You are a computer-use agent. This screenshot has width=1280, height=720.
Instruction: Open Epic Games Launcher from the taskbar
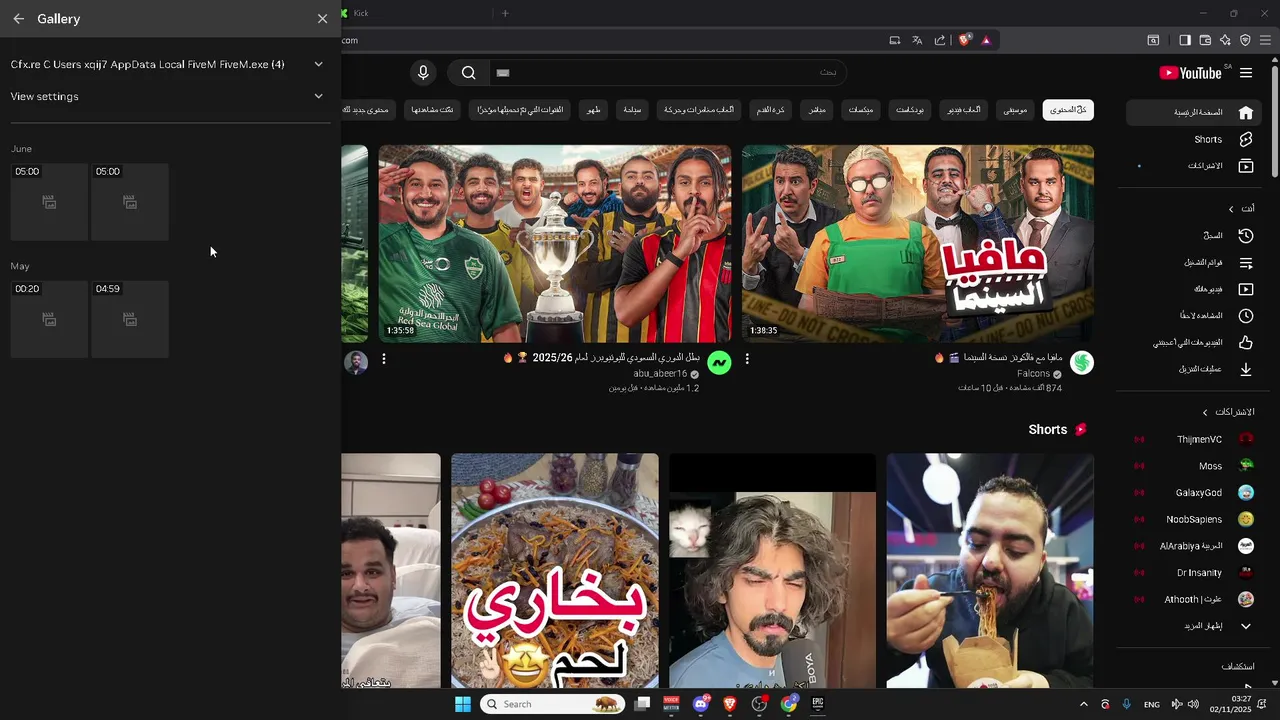(817, 704)
